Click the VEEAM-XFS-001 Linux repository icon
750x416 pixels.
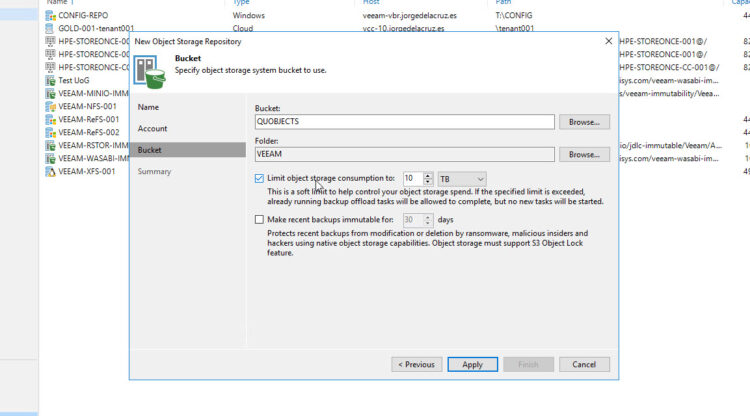click(50, 171)
